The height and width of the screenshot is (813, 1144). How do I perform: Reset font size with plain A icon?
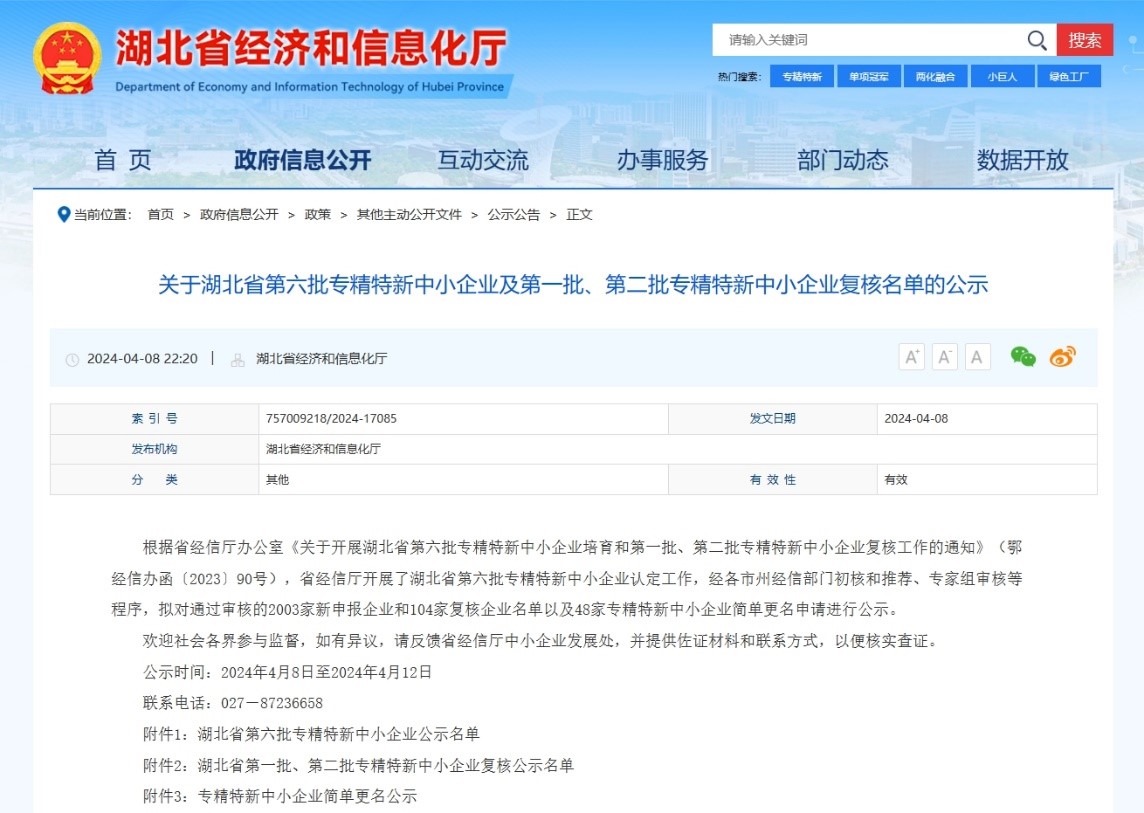click(977, 357)
